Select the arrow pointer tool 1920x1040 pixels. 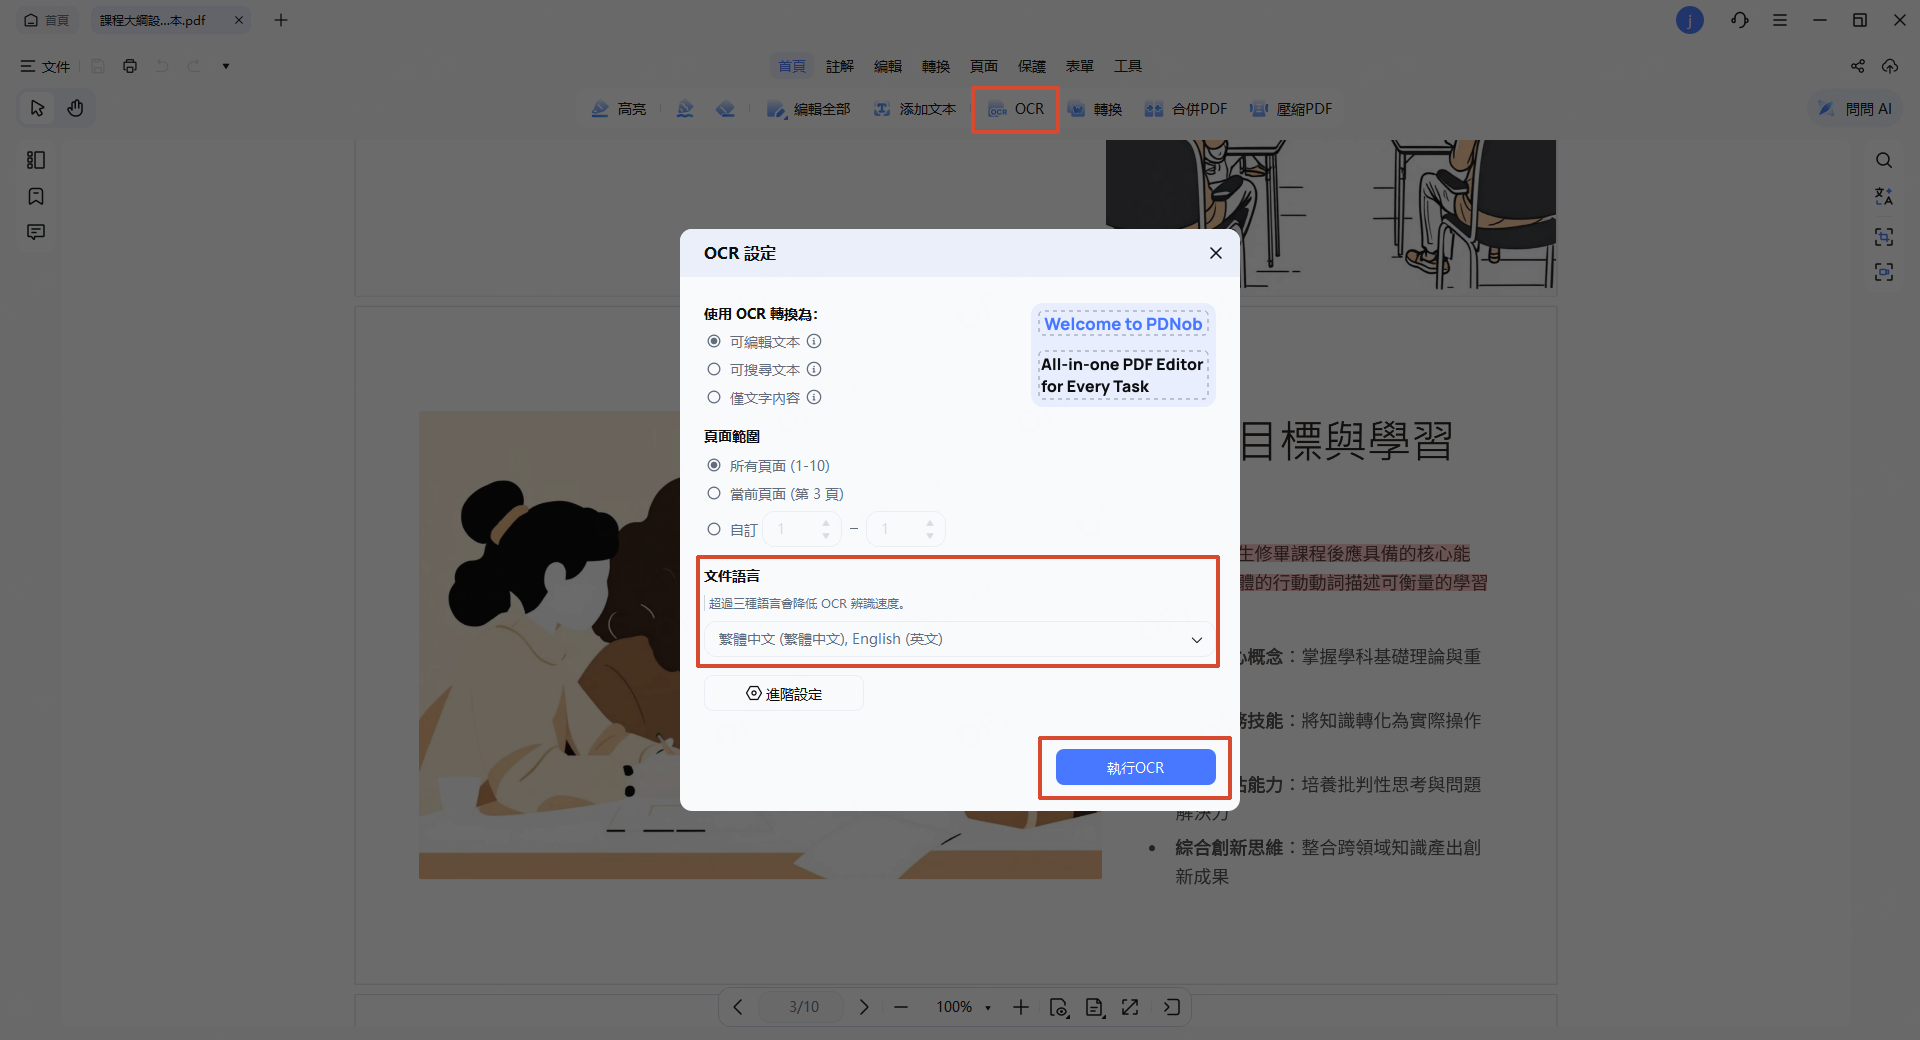(38, 108)
